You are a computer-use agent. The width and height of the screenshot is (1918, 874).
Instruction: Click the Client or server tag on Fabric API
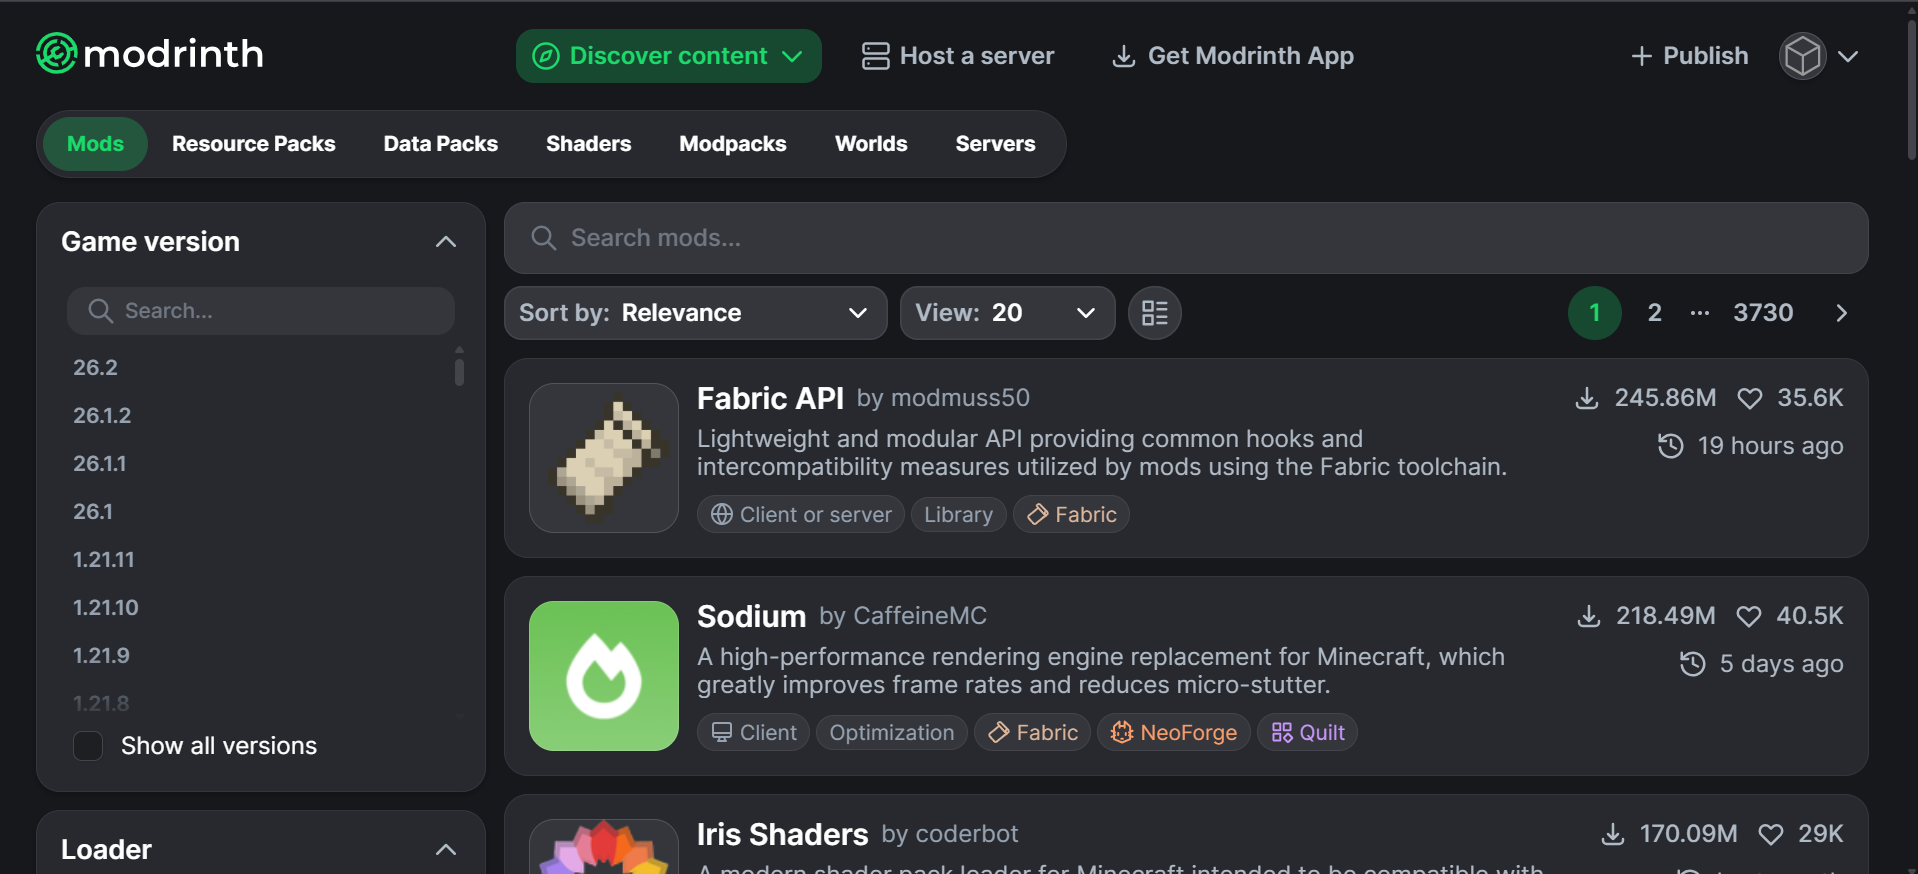(801, 514)
